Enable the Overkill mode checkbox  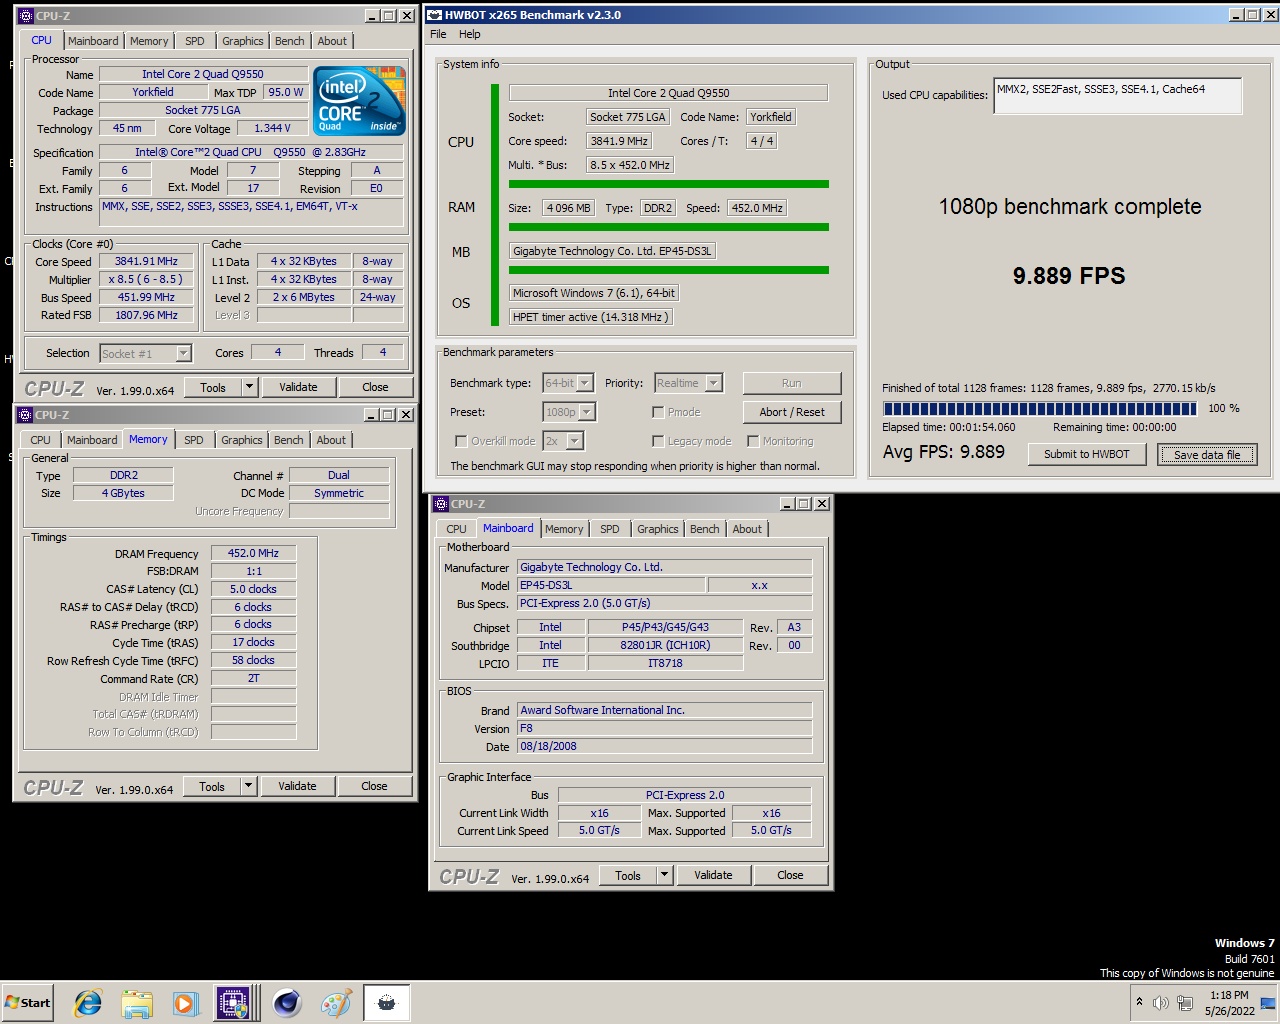coord(461,441)
